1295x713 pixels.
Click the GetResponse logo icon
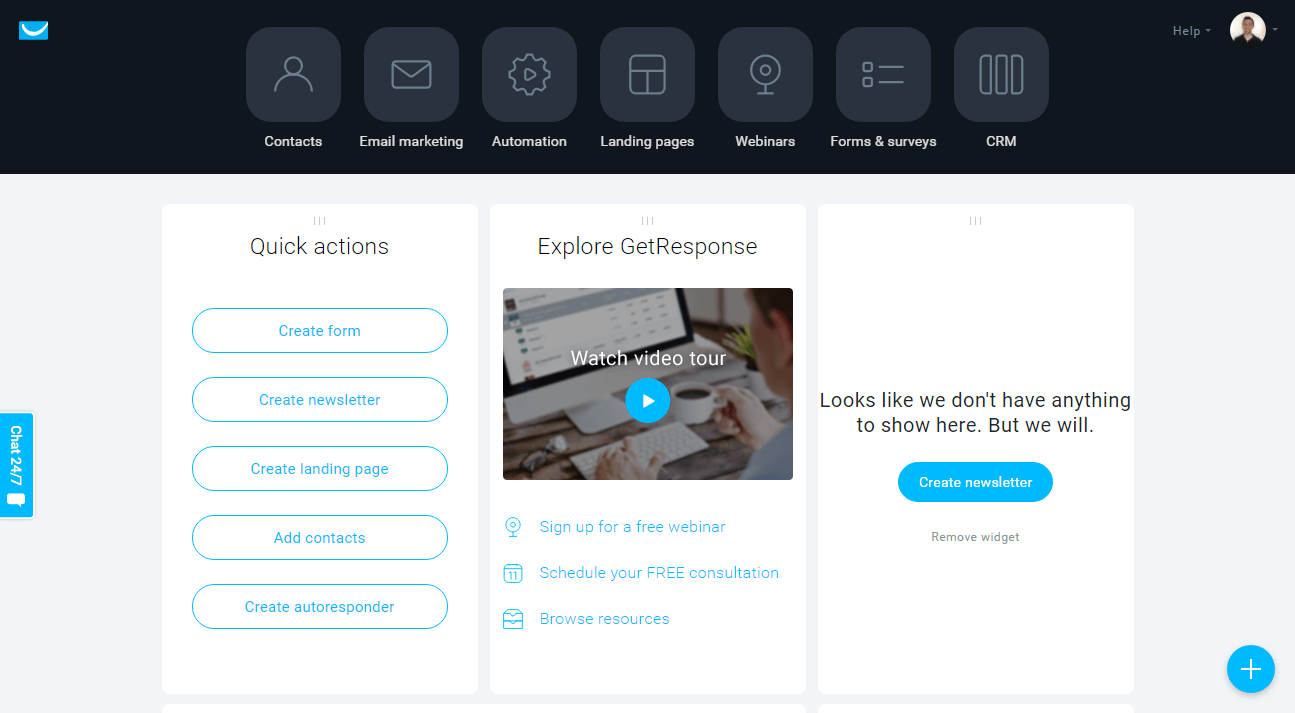coord(33,30)
